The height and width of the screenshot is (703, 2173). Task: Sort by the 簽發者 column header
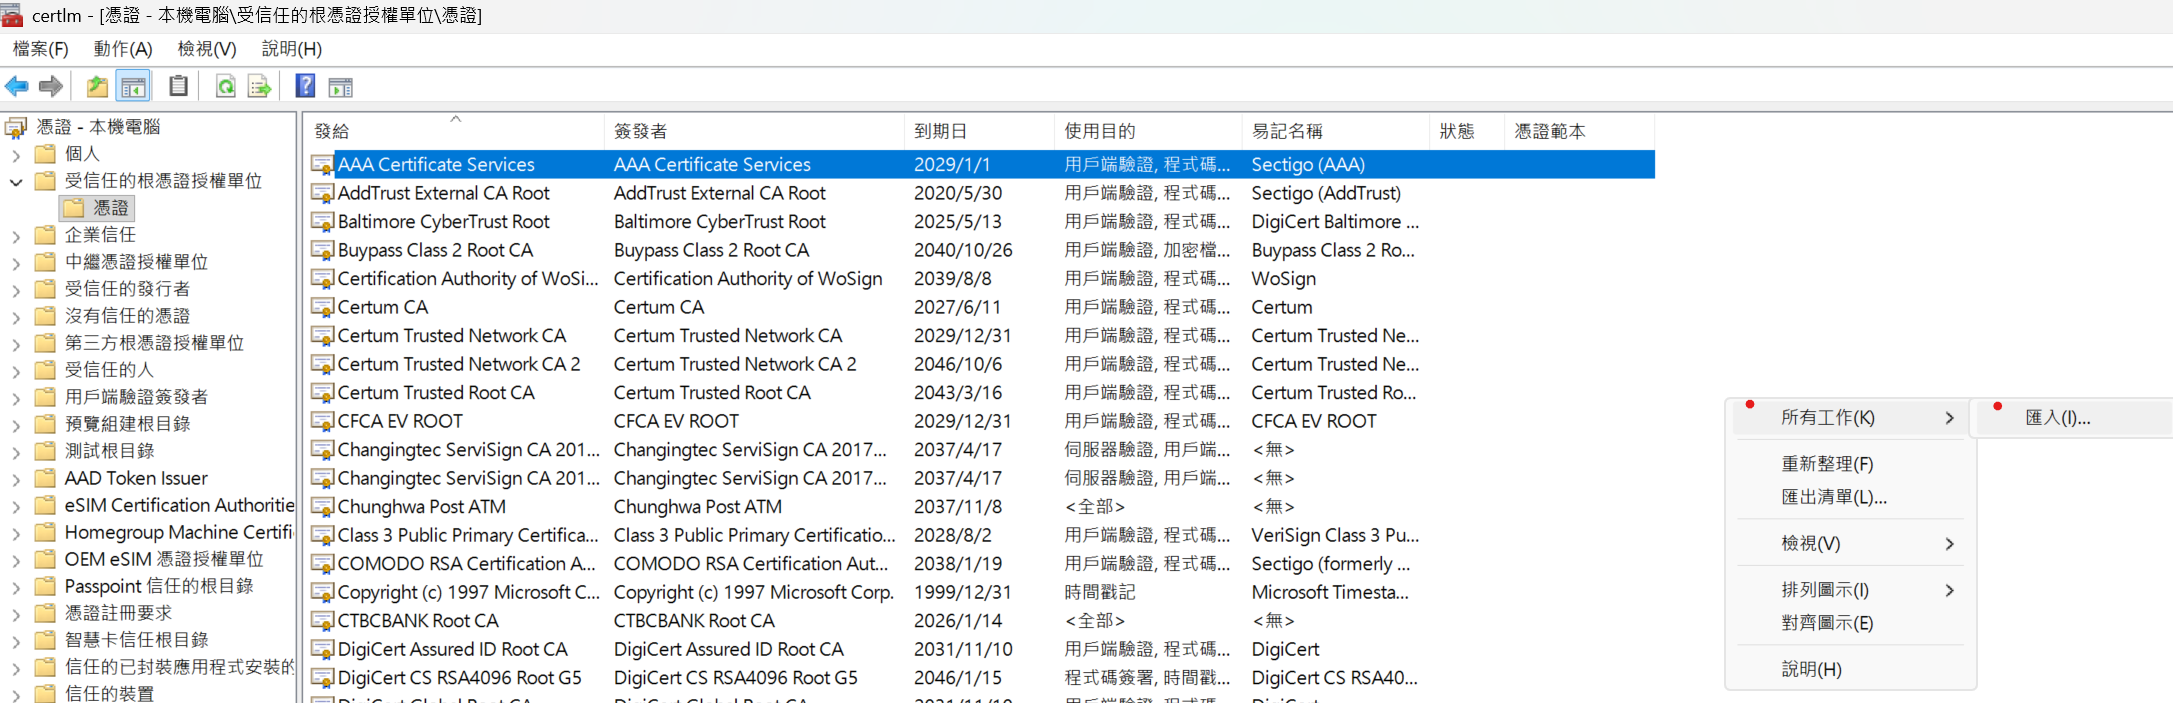(x=754, y=131)
